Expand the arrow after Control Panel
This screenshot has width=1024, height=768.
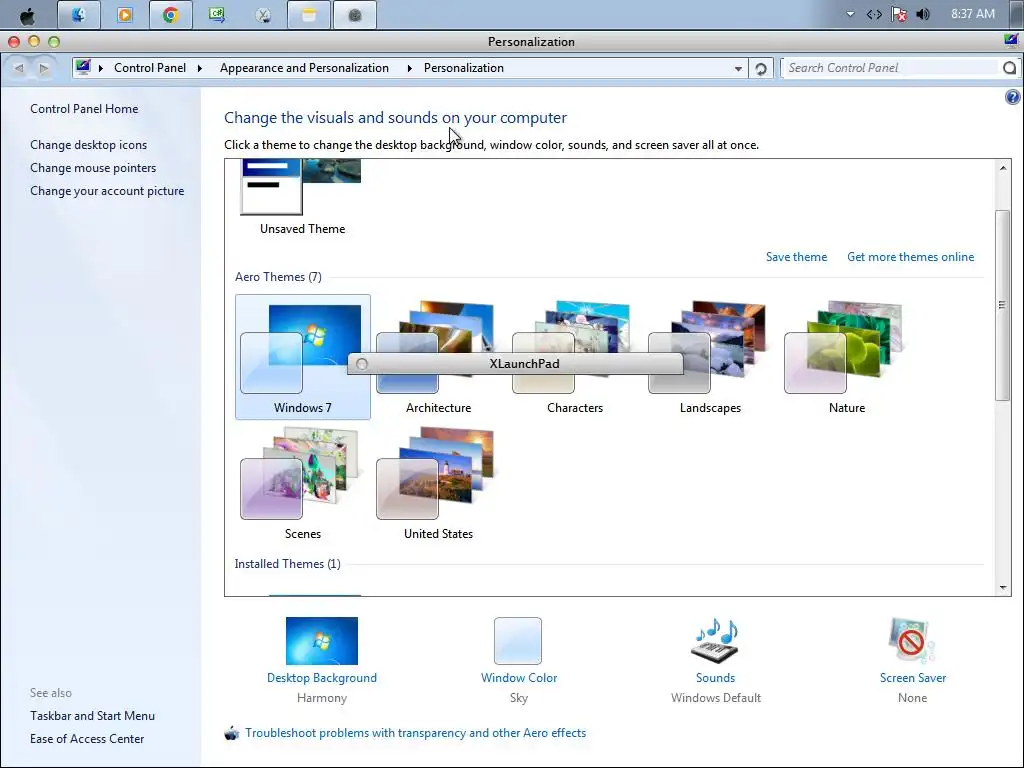point(199,68)
